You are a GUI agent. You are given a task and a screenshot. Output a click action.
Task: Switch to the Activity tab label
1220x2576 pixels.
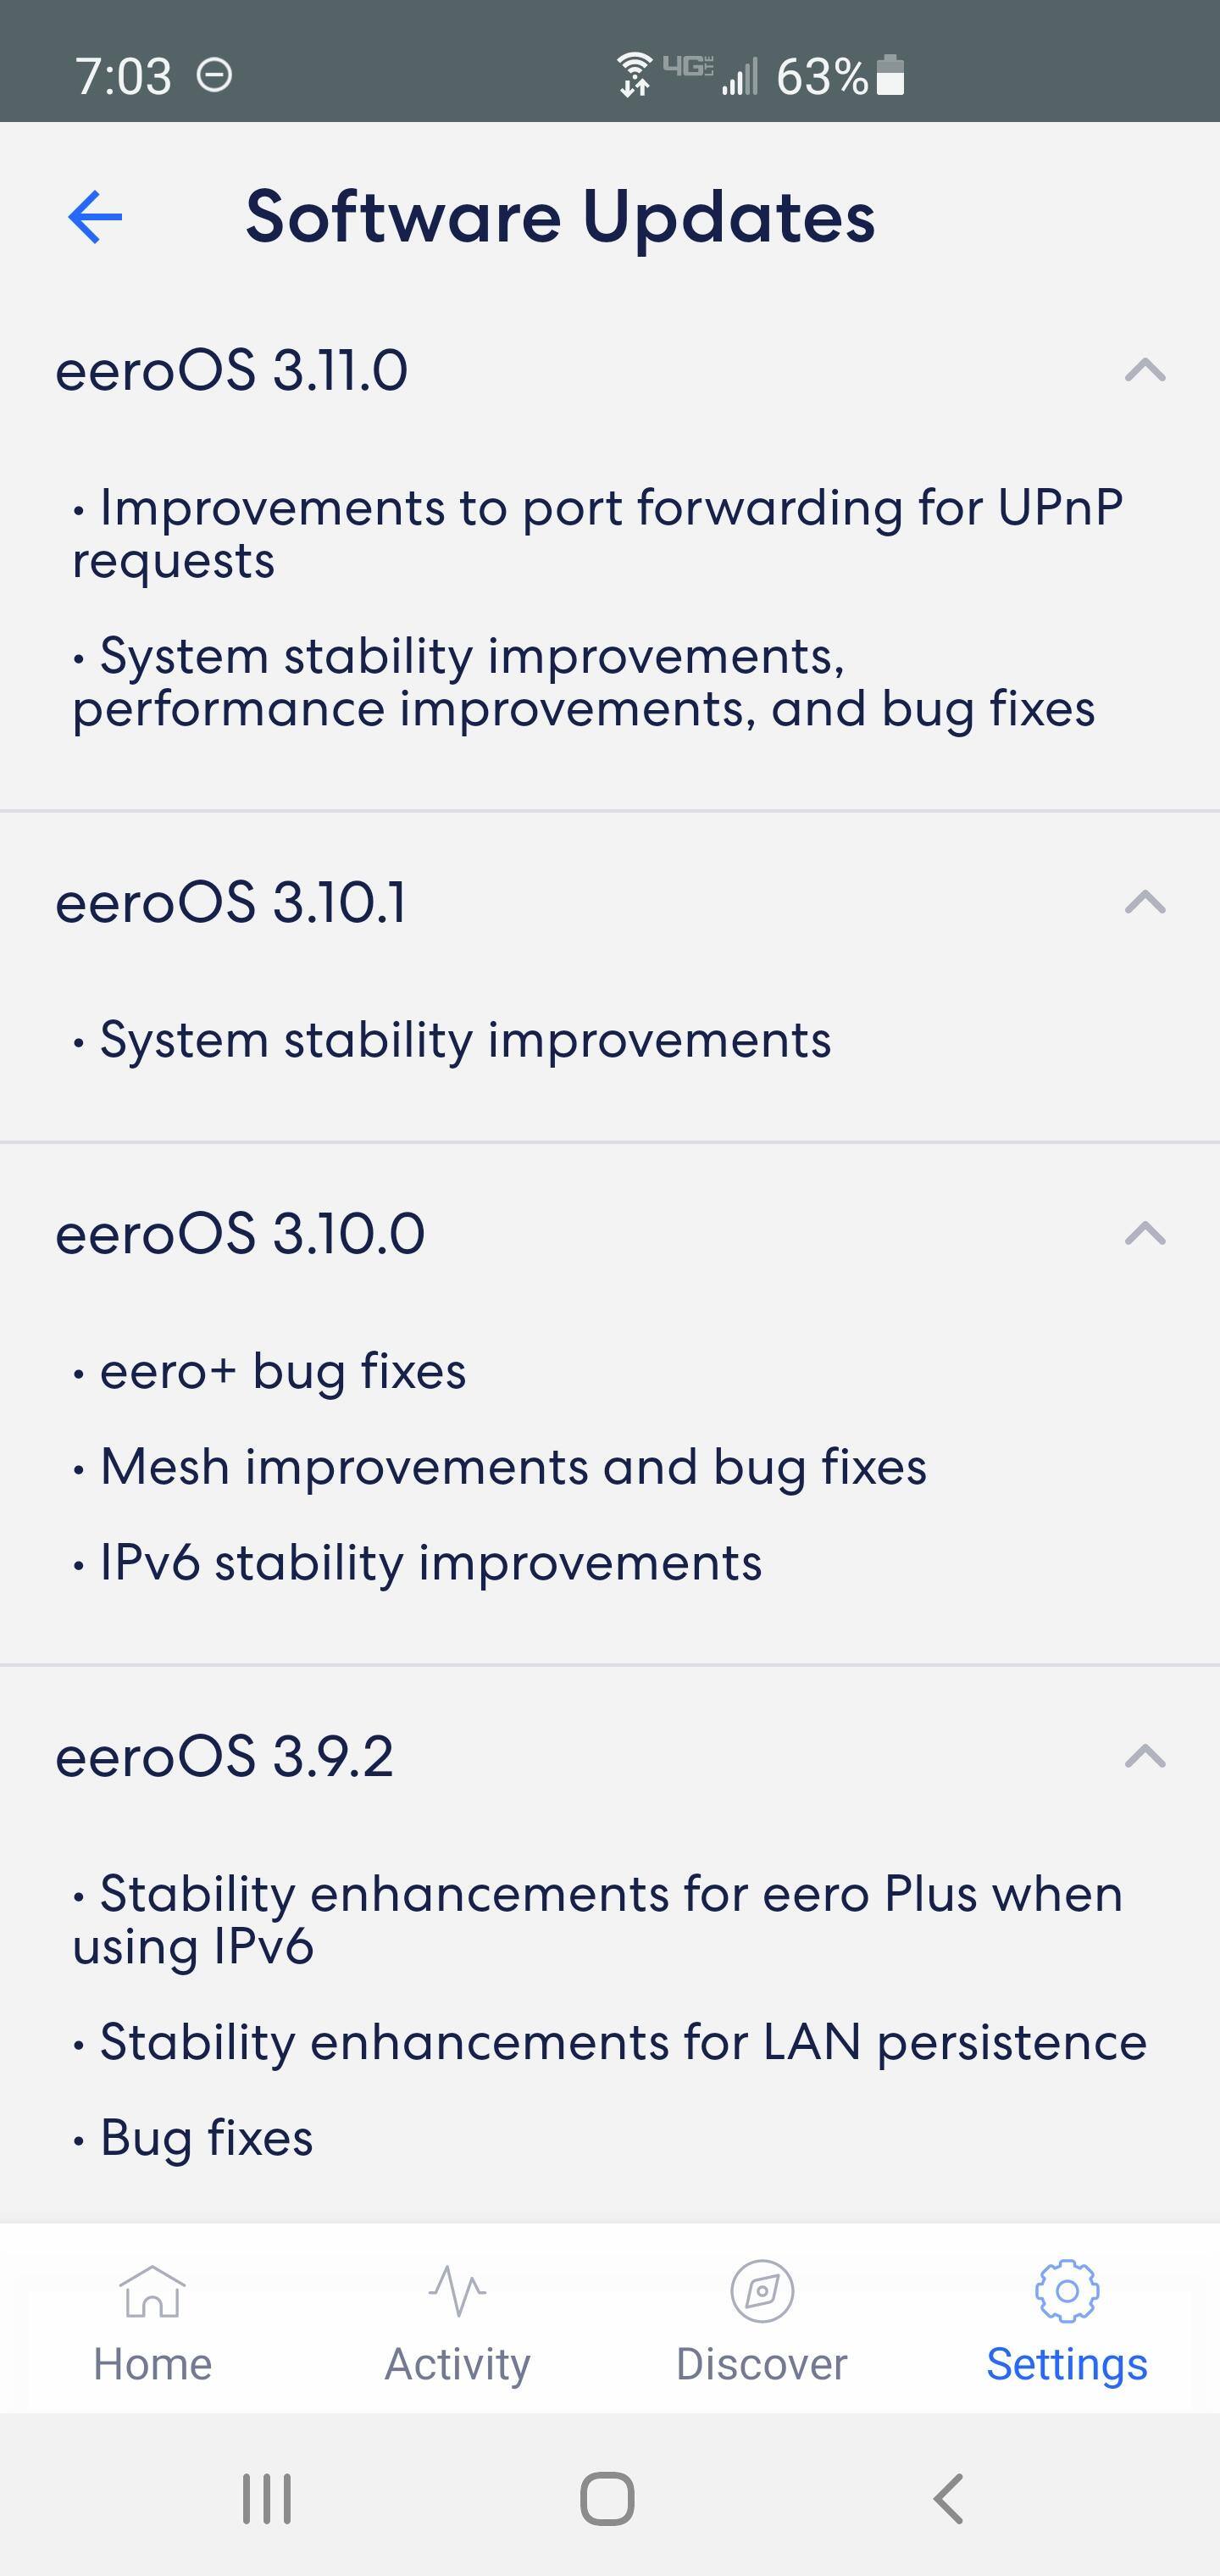[457, 2365]
